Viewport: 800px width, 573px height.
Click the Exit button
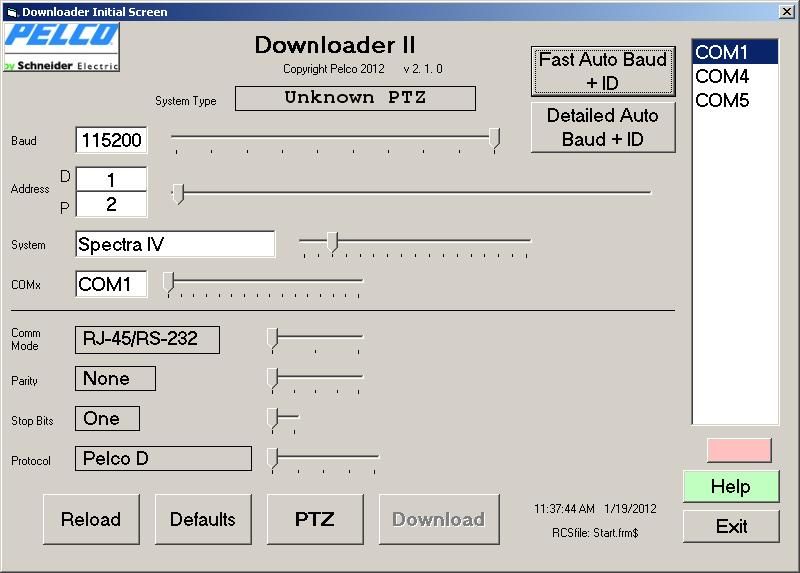[x=731, y=526]
